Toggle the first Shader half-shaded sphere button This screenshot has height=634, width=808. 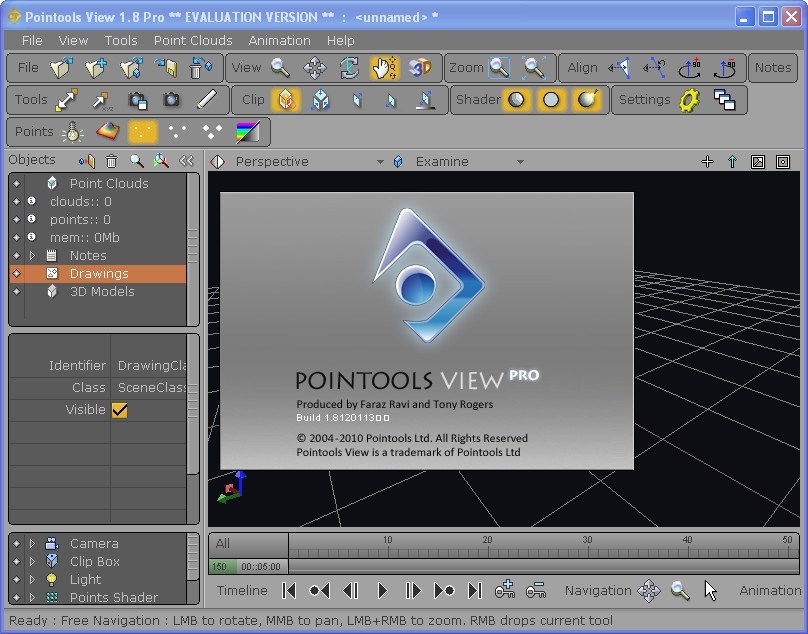coord(516,100)
